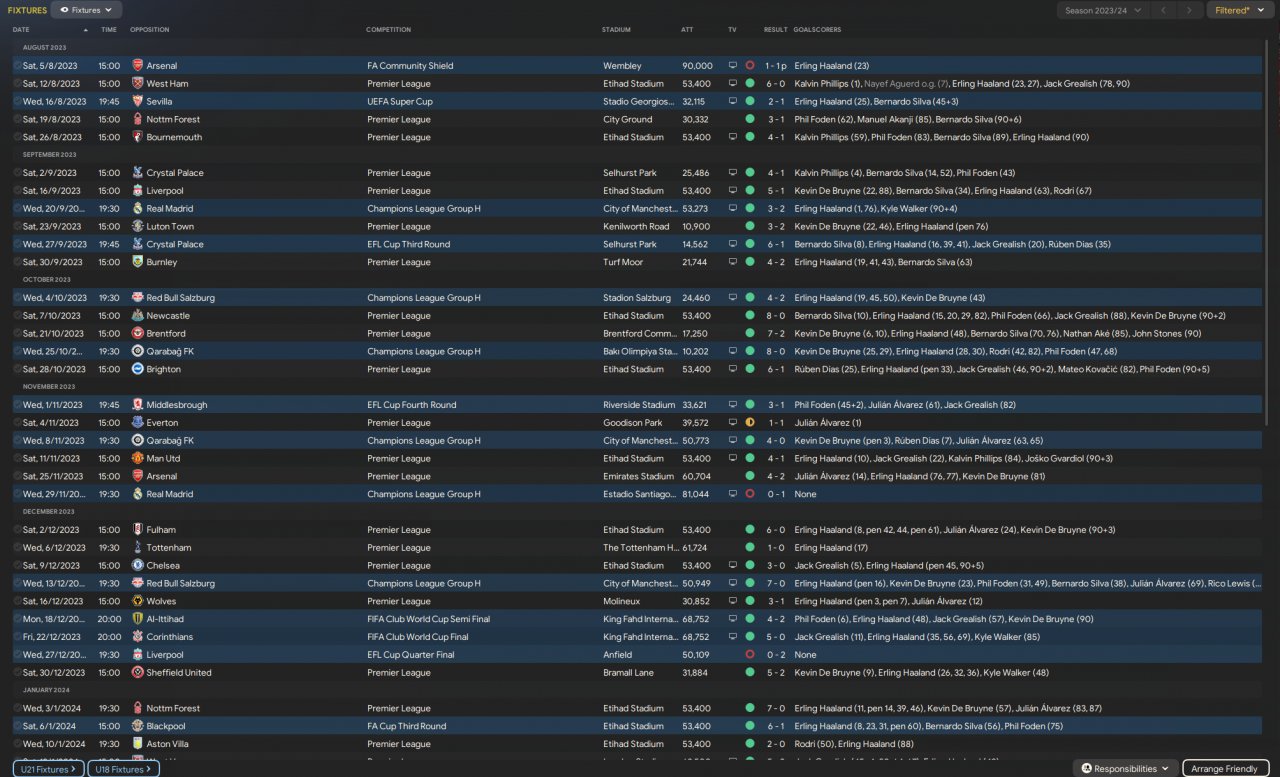Sort by the Result column header
Viewport: 1280px width, 777px height.
pos(775,30)
